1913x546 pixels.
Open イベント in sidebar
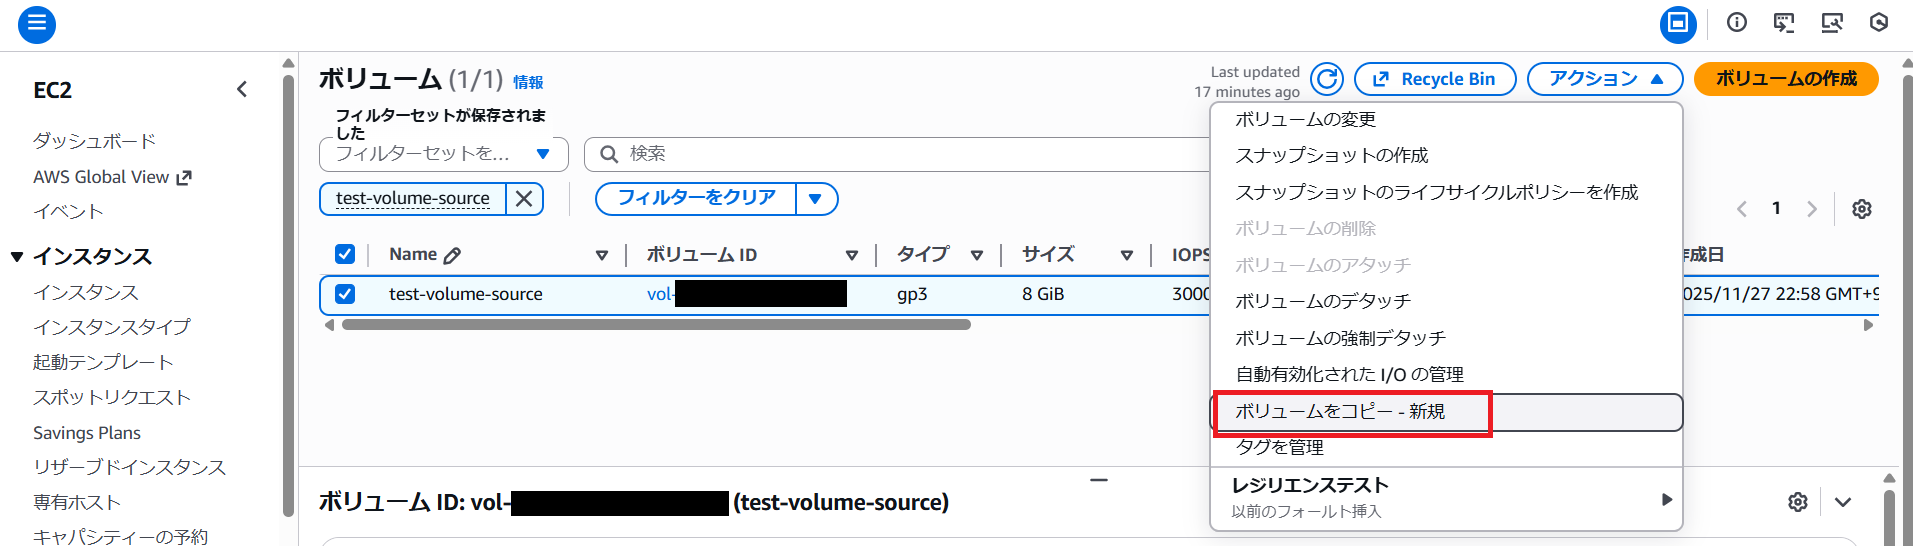click(x=68, y=212)
